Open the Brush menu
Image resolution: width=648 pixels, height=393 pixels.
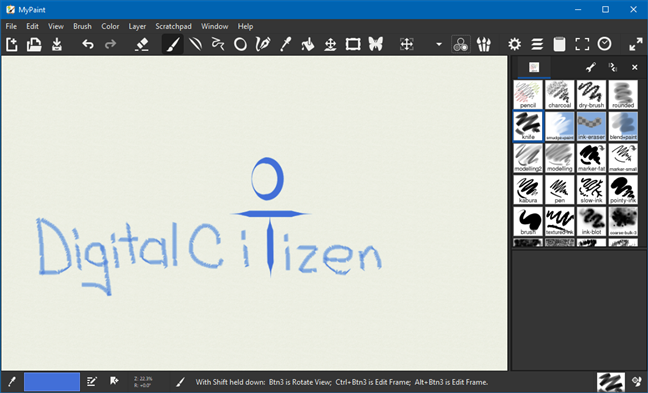[x=82, y=26]
